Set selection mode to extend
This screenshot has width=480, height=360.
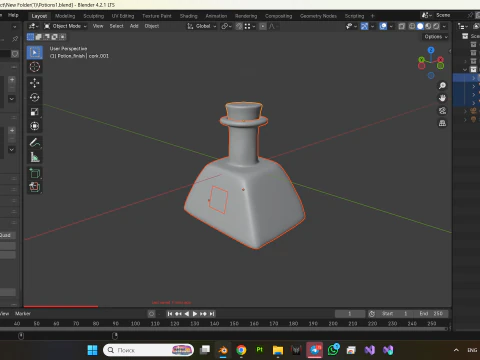click(x=38, y=37)
